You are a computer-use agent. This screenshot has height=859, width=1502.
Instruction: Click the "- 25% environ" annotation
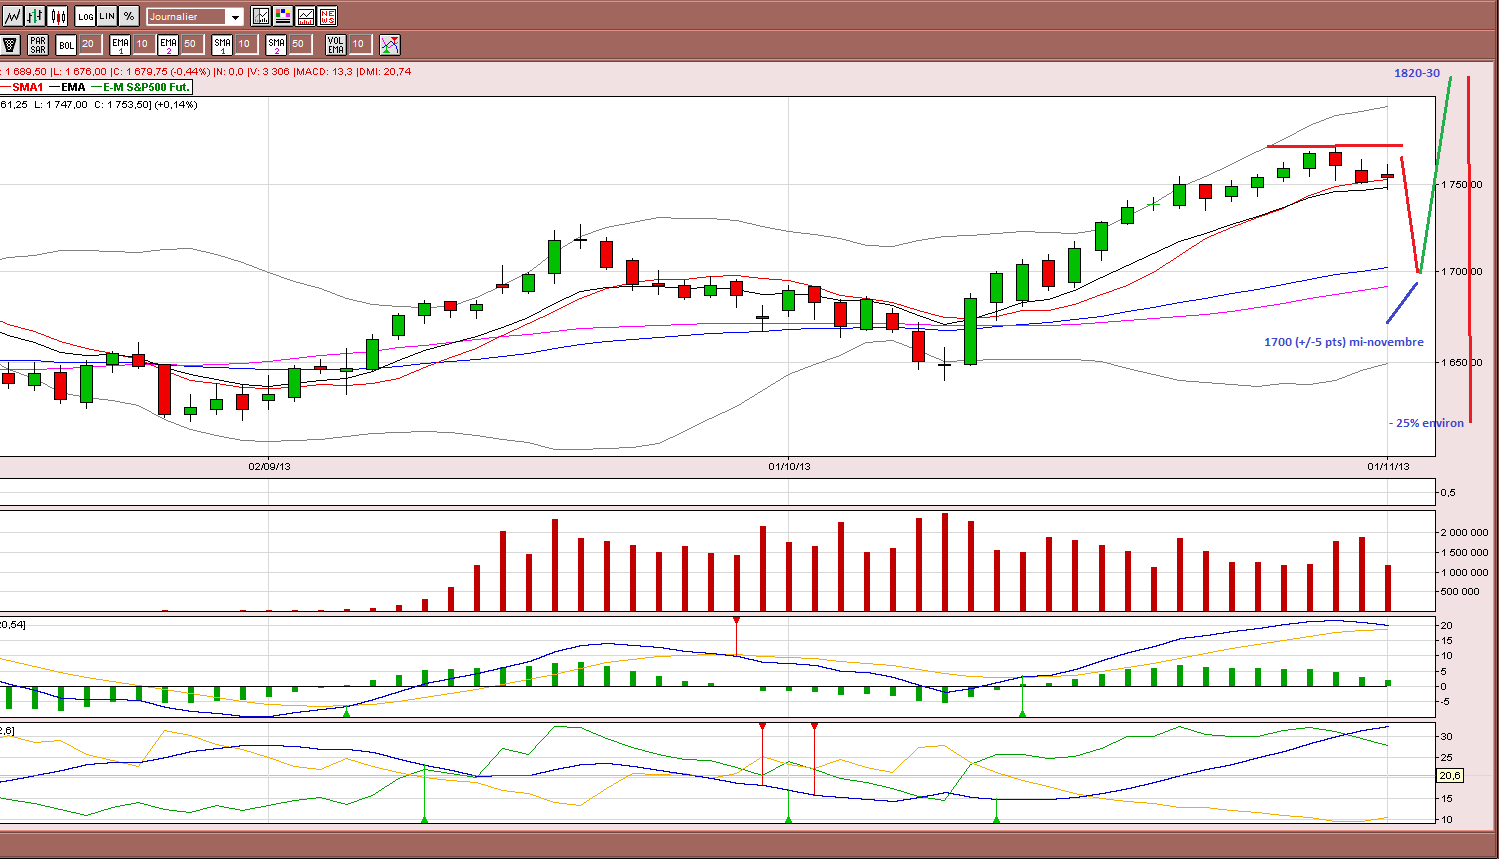pyautogui.click(x=1426, y=423)
